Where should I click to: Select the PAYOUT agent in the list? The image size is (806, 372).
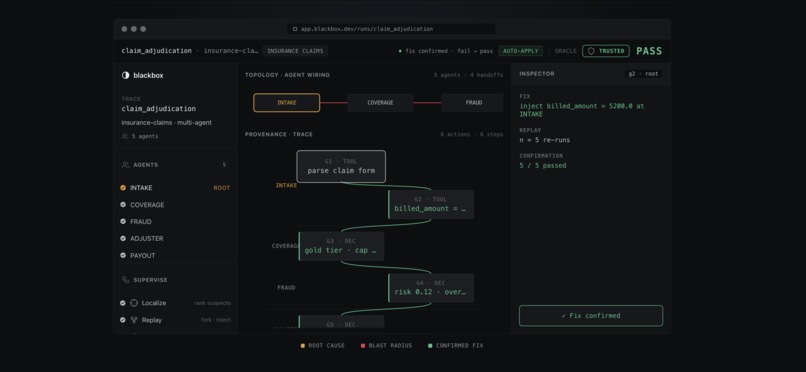pos(175,255)
